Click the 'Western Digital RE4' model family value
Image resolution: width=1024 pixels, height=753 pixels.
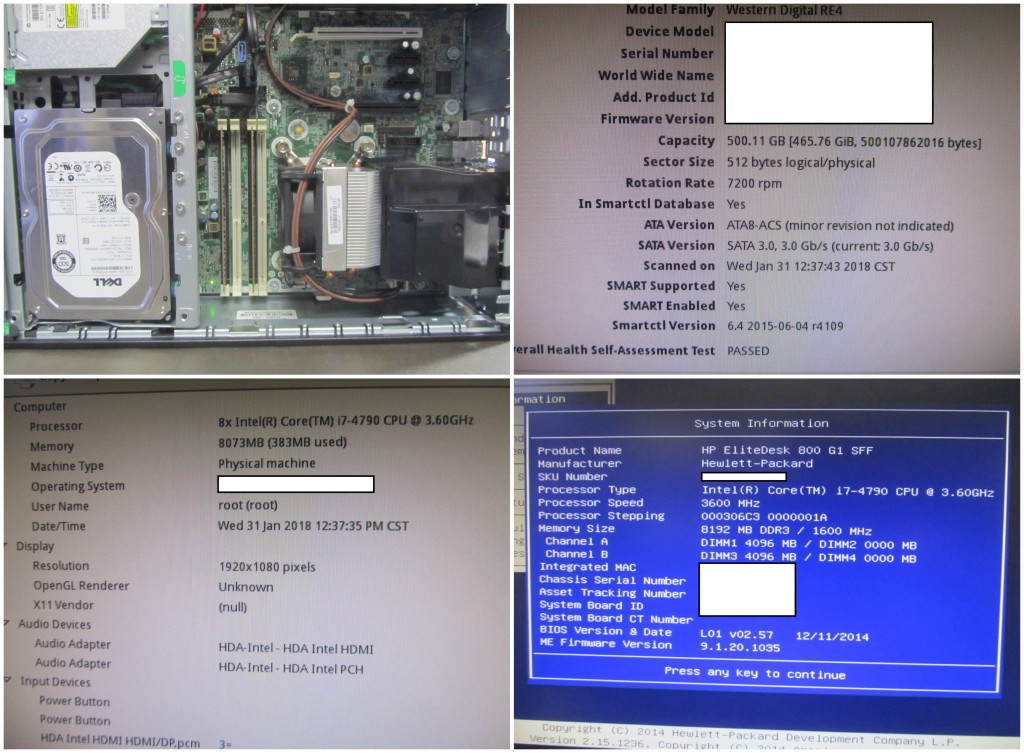(x=784, y=10)
